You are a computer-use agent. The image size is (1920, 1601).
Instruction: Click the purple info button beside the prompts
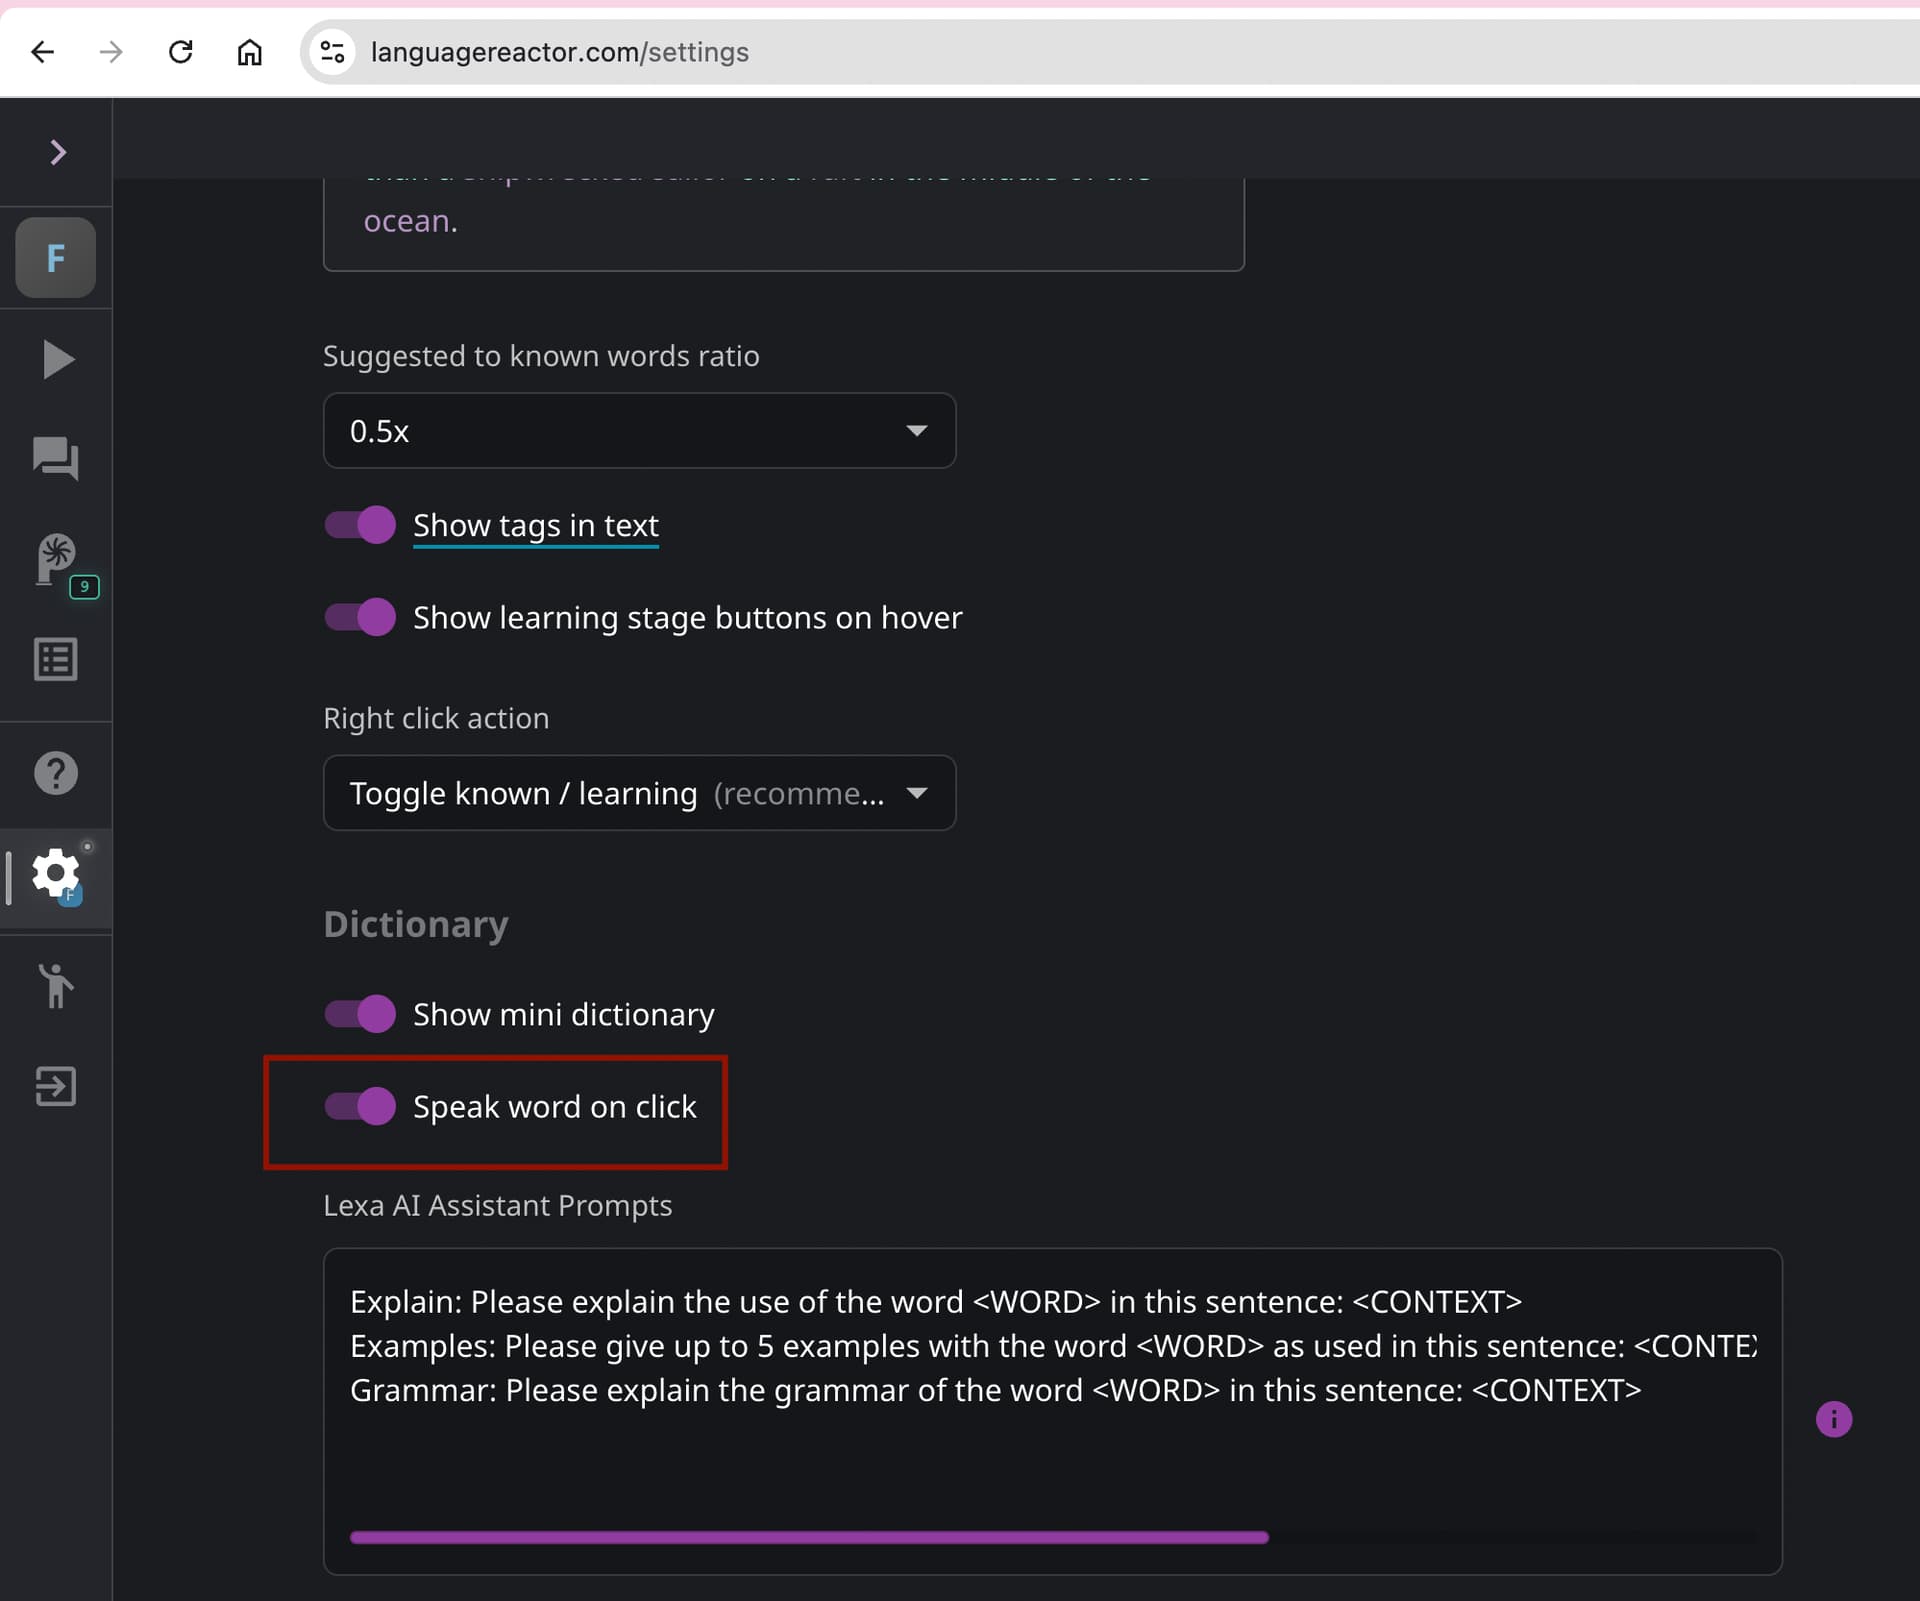point(1833,1419)
